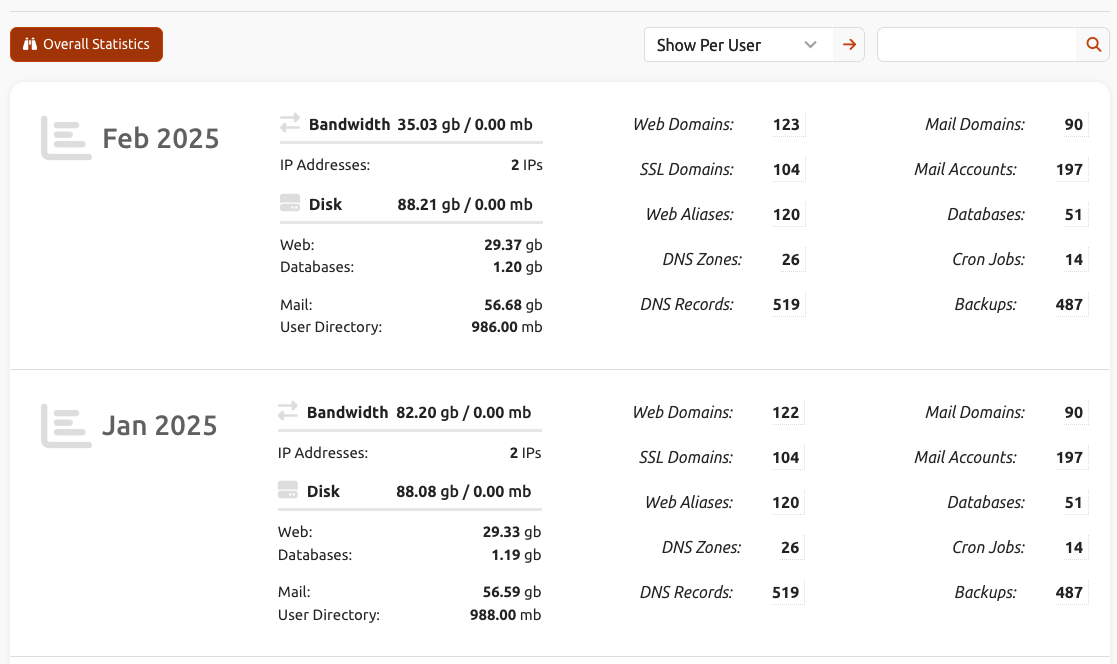The width and height of the screenshot is (1117, 664).
Task: Click Feb web disk usage 29.37 gb
Action: tap(513, 244)
